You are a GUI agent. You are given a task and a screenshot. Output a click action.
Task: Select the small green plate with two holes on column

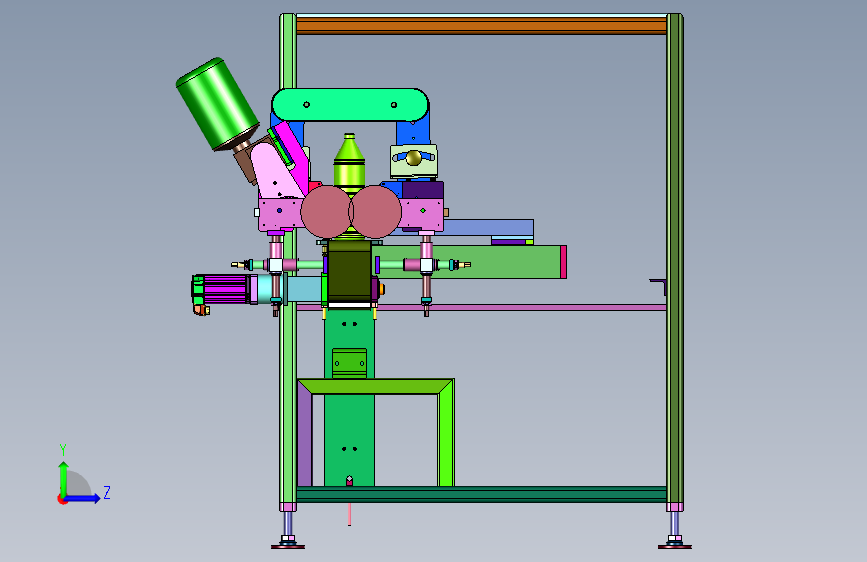[349, 363]
